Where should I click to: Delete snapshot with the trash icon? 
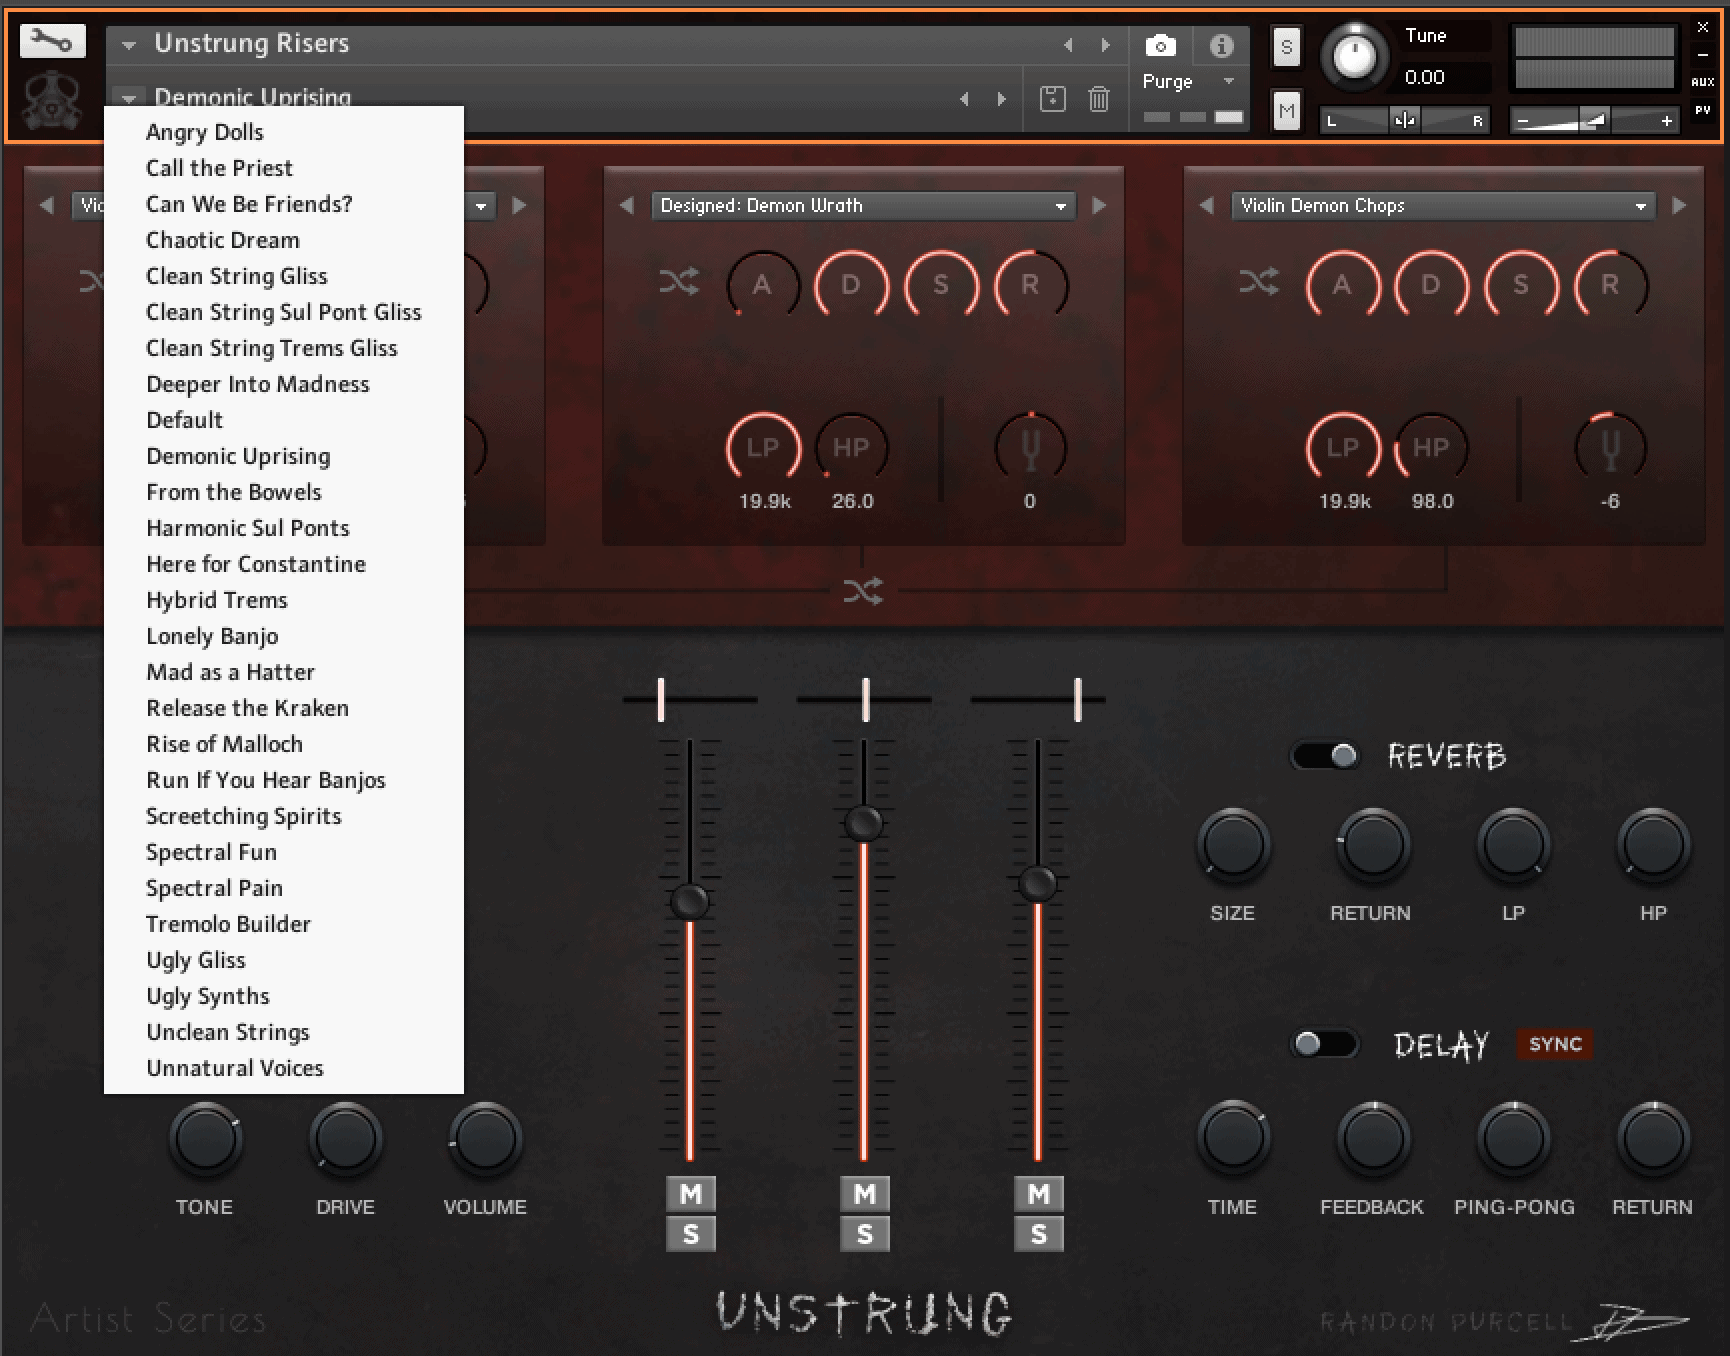pyautogui.click(x=1098, y=98)
